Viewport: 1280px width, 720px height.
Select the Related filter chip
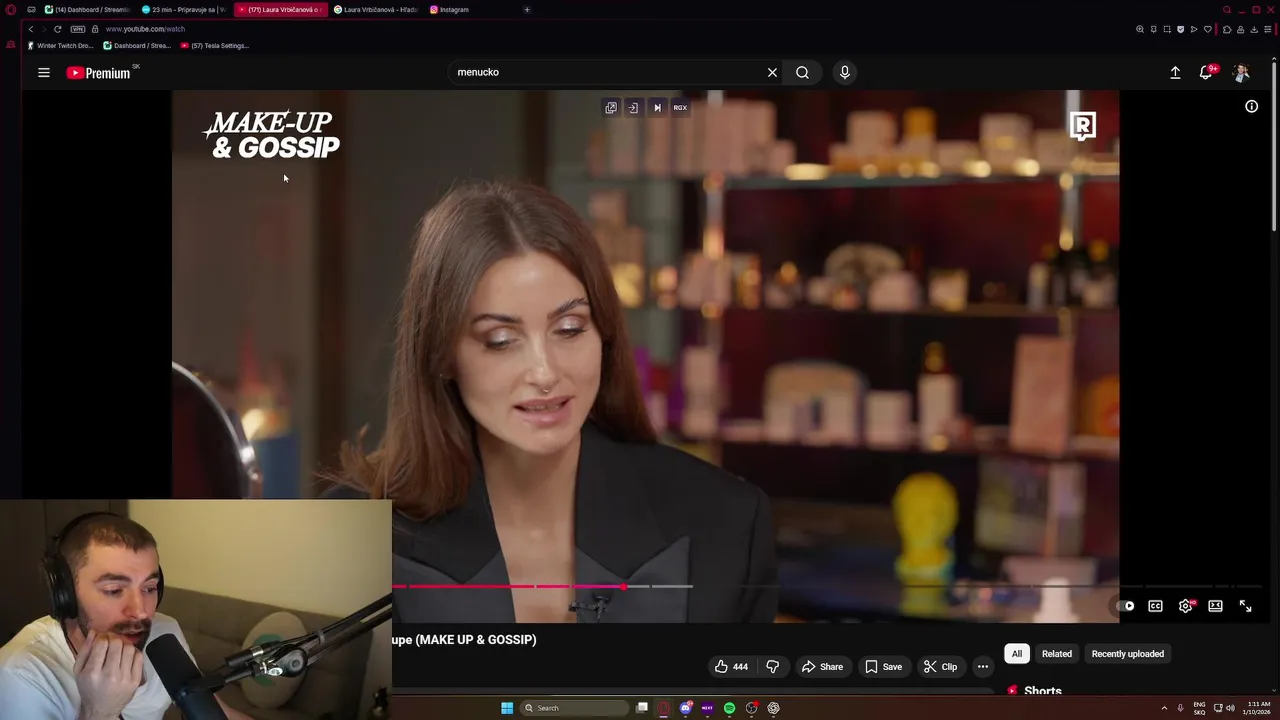click(x=1057, y=654)
